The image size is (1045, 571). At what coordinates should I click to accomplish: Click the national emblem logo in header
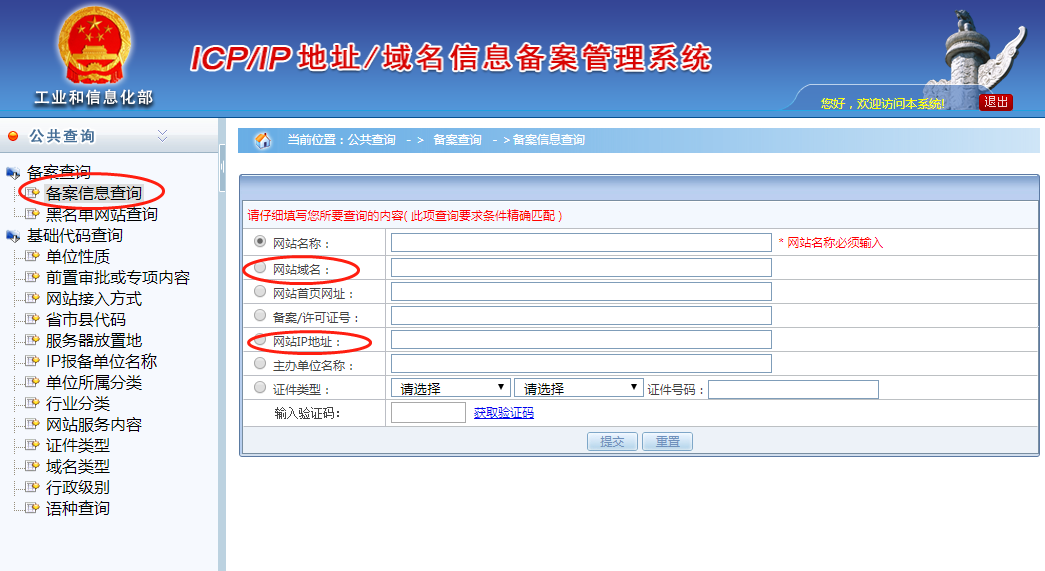tap(94, 46)
